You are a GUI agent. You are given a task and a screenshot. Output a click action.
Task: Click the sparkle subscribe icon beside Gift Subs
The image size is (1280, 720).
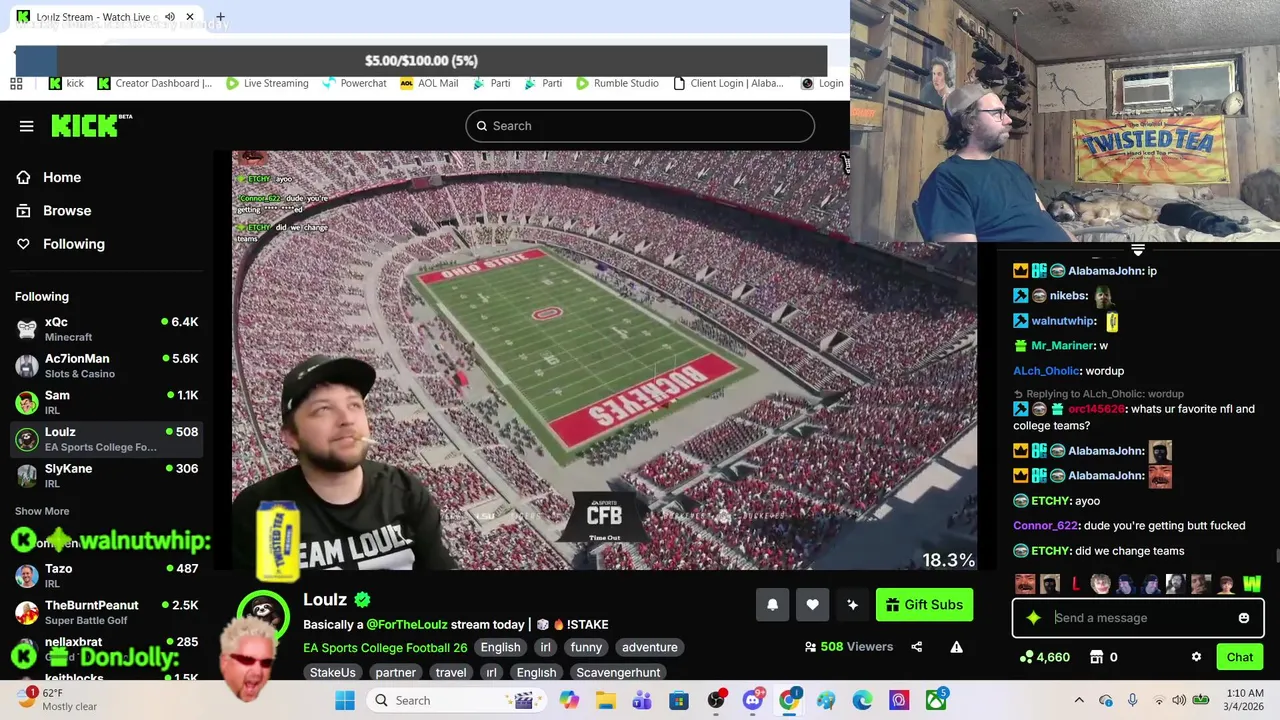(852, 605)
